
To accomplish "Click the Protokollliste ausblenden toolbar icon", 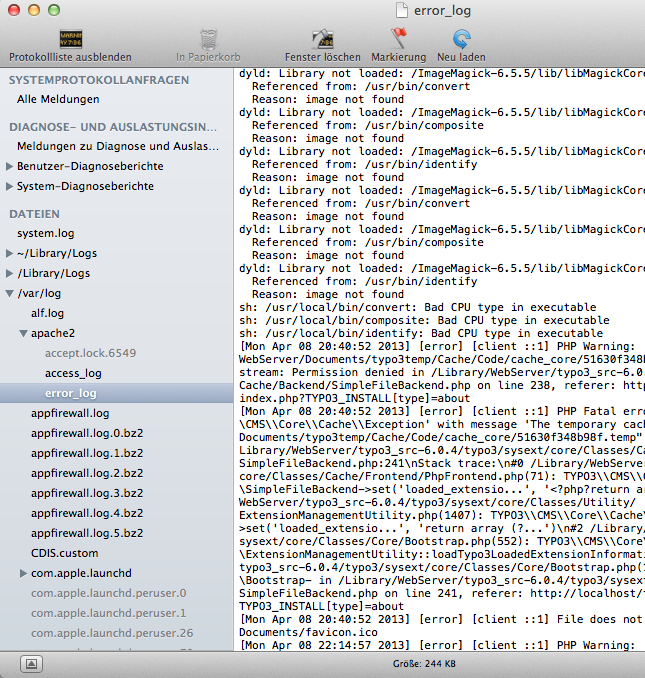I will coord(71,39).
